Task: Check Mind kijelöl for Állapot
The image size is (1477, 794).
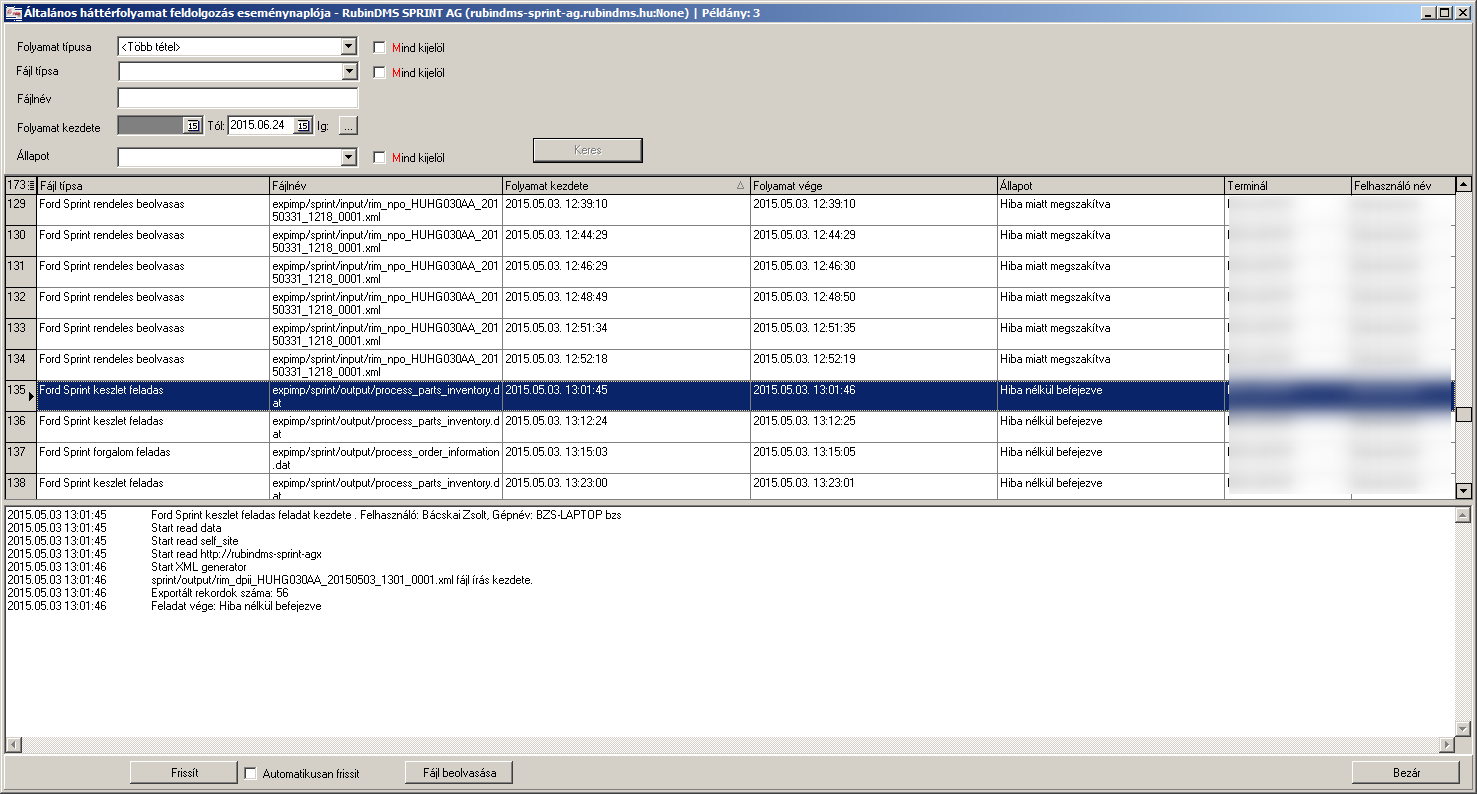Action: [x=379, y=157]
